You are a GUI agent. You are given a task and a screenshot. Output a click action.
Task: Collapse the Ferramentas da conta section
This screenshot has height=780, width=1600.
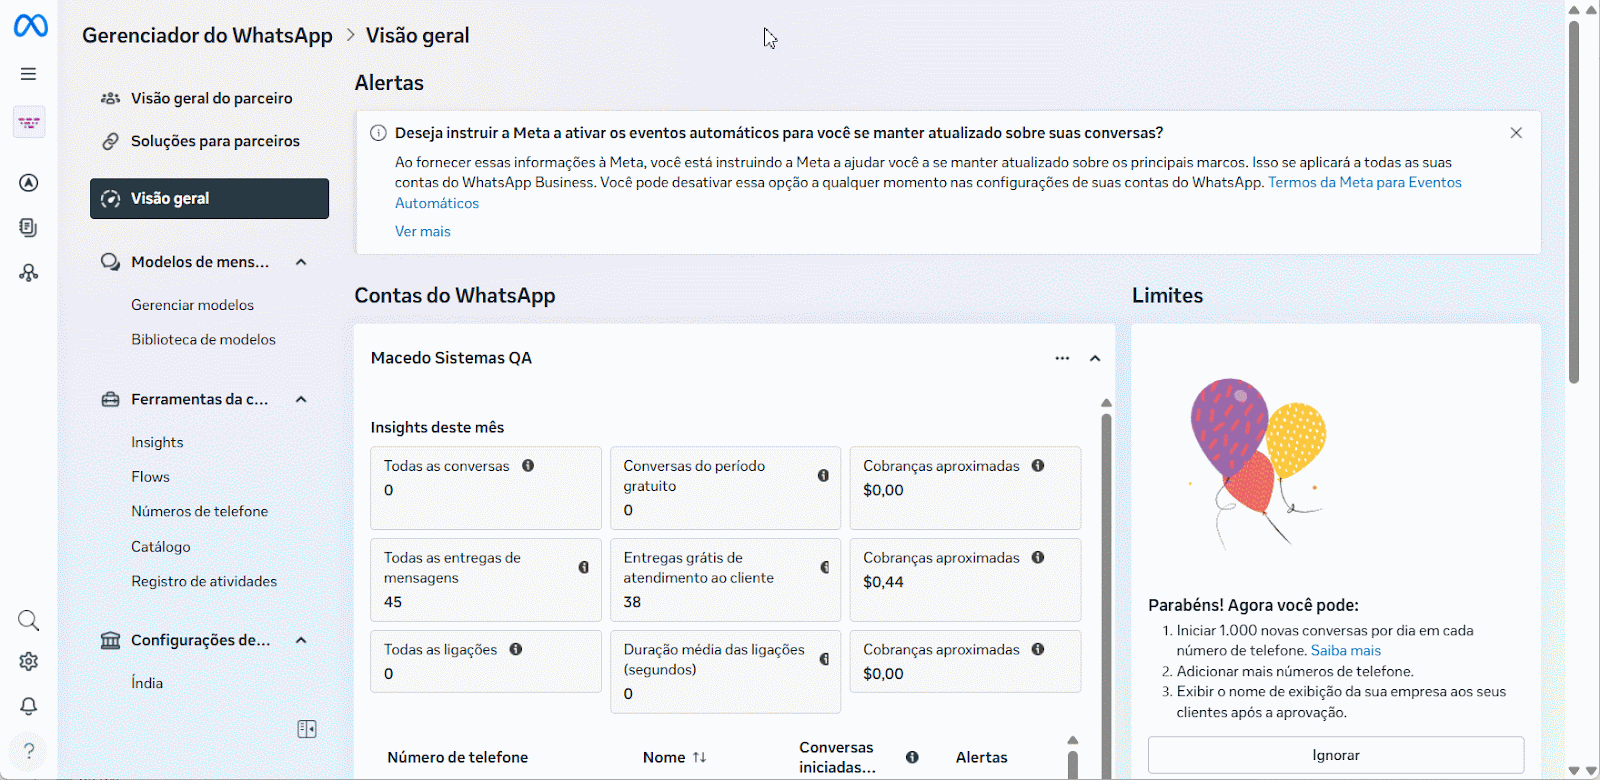[x=301, y=399]
